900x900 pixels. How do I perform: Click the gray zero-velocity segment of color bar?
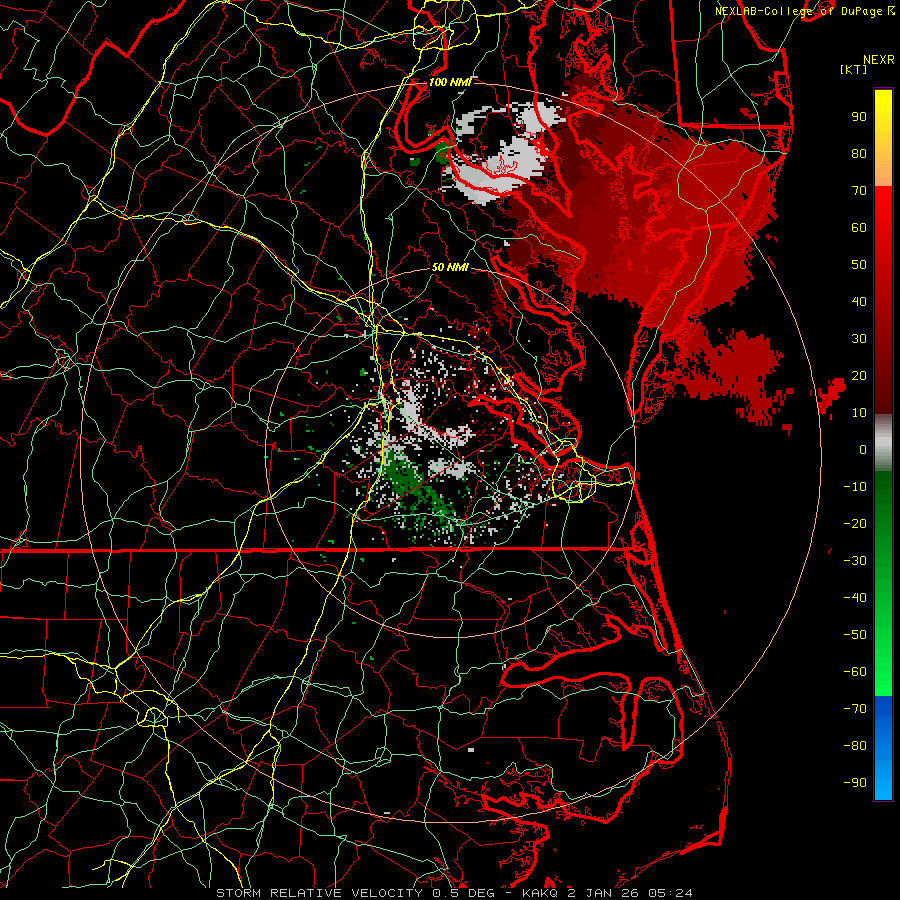[883, 443]
